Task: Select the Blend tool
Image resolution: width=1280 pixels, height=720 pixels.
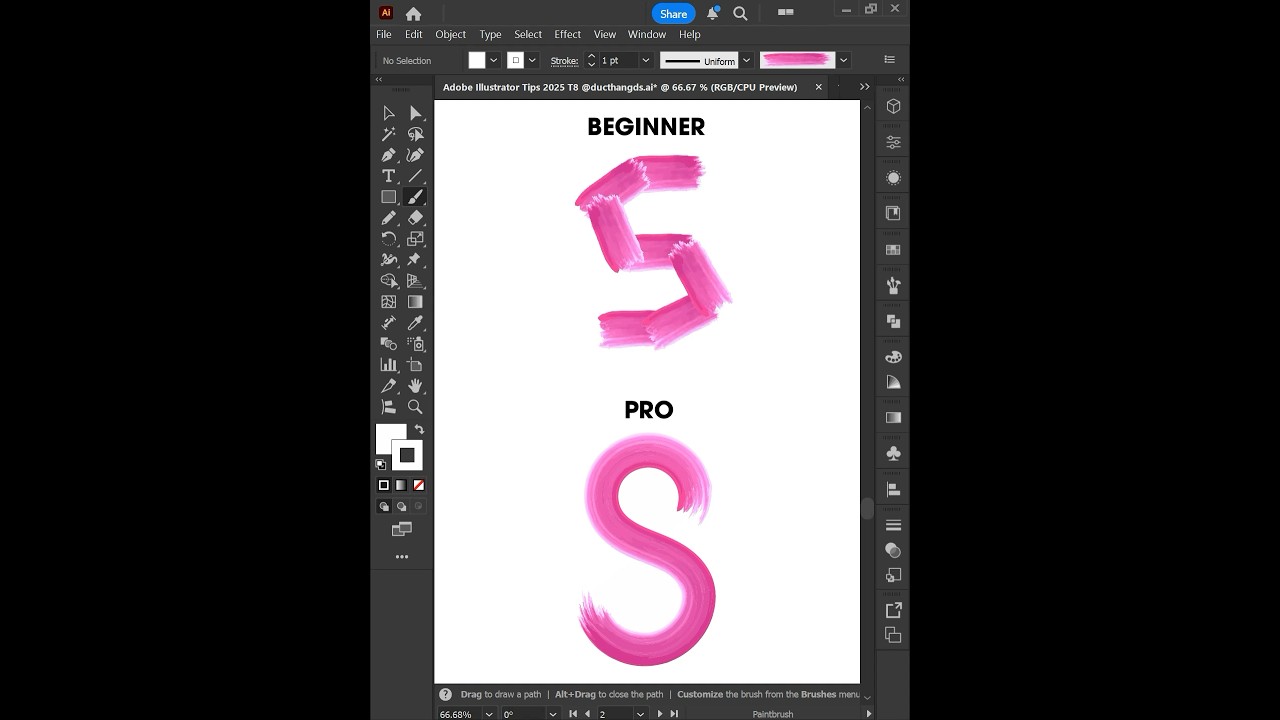Action: click(389, 344)
